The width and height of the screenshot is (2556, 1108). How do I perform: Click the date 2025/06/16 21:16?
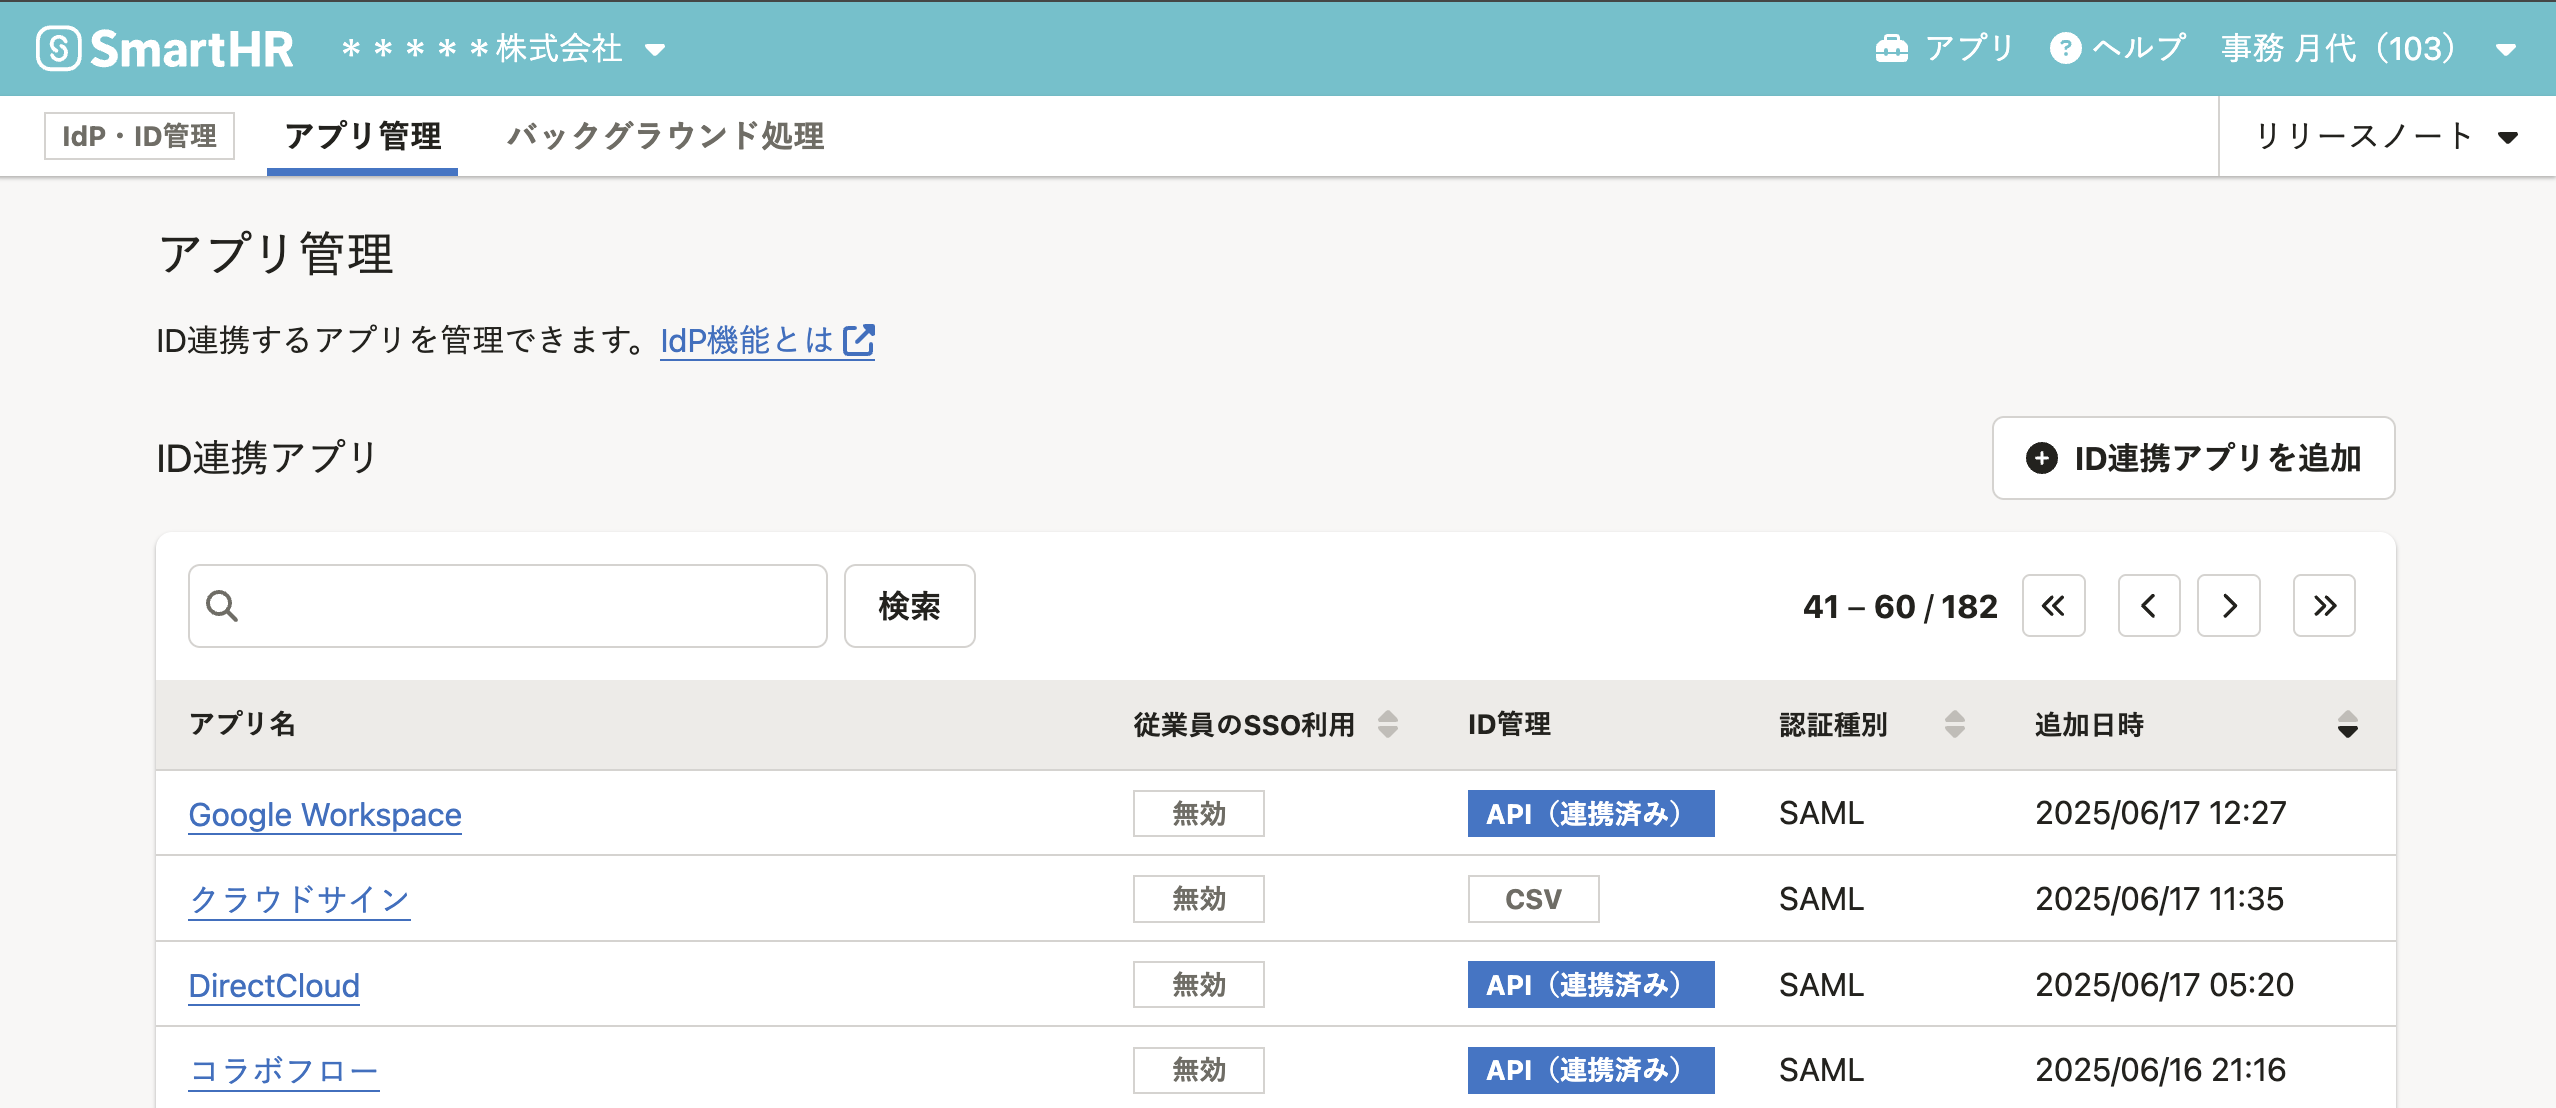[x=2161, y=1070]
